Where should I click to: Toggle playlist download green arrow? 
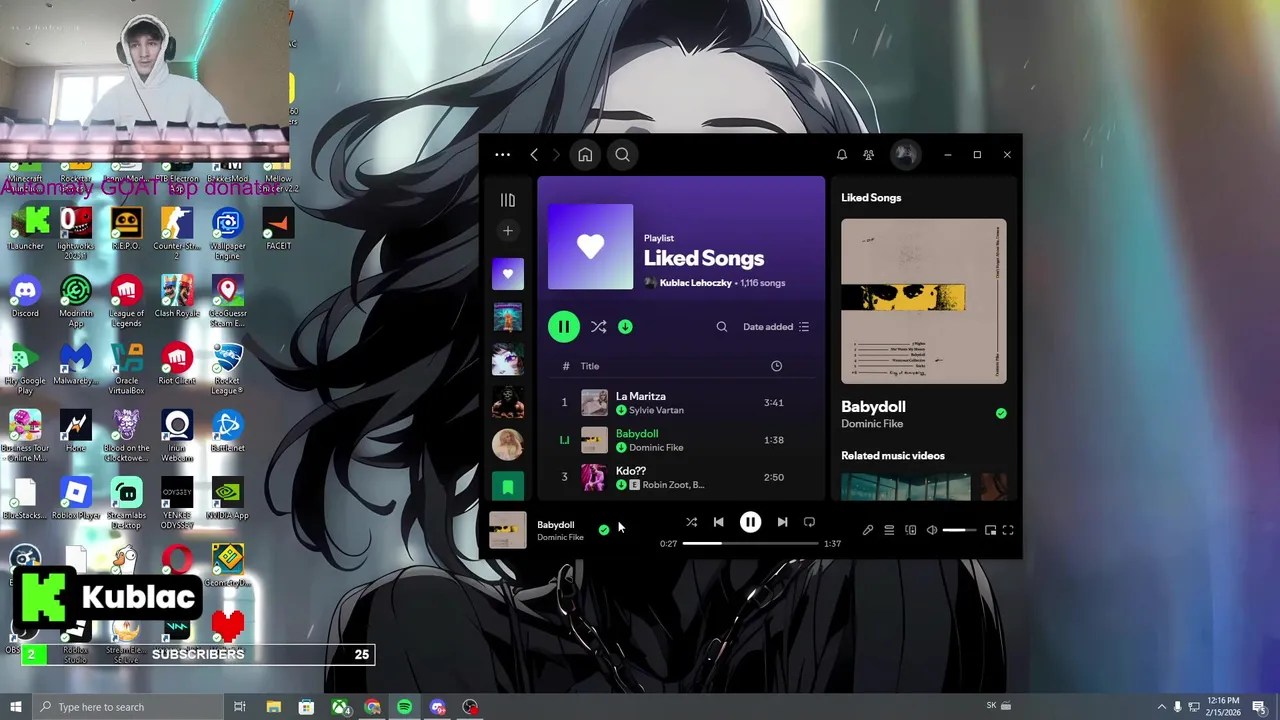pyautogui.click(x=625, y=327)
